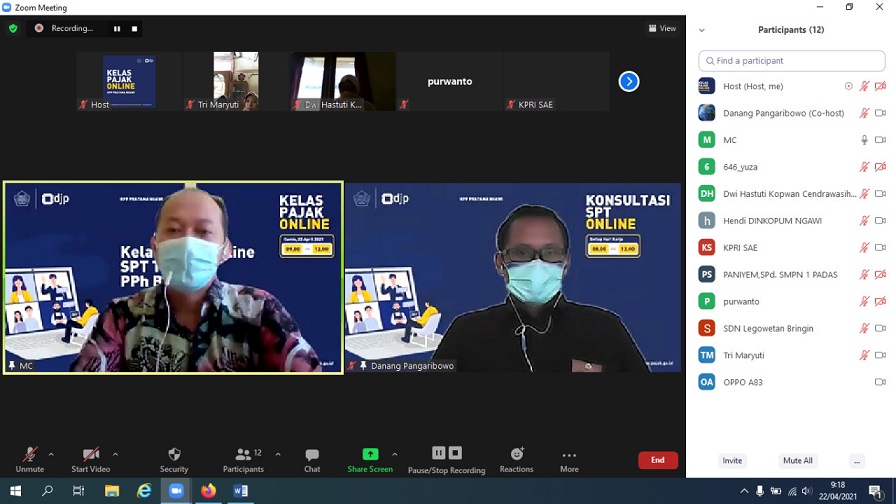The image size is (896, 504).
Task: Expand audio options arrow next to Unmute
Action: 51,454
